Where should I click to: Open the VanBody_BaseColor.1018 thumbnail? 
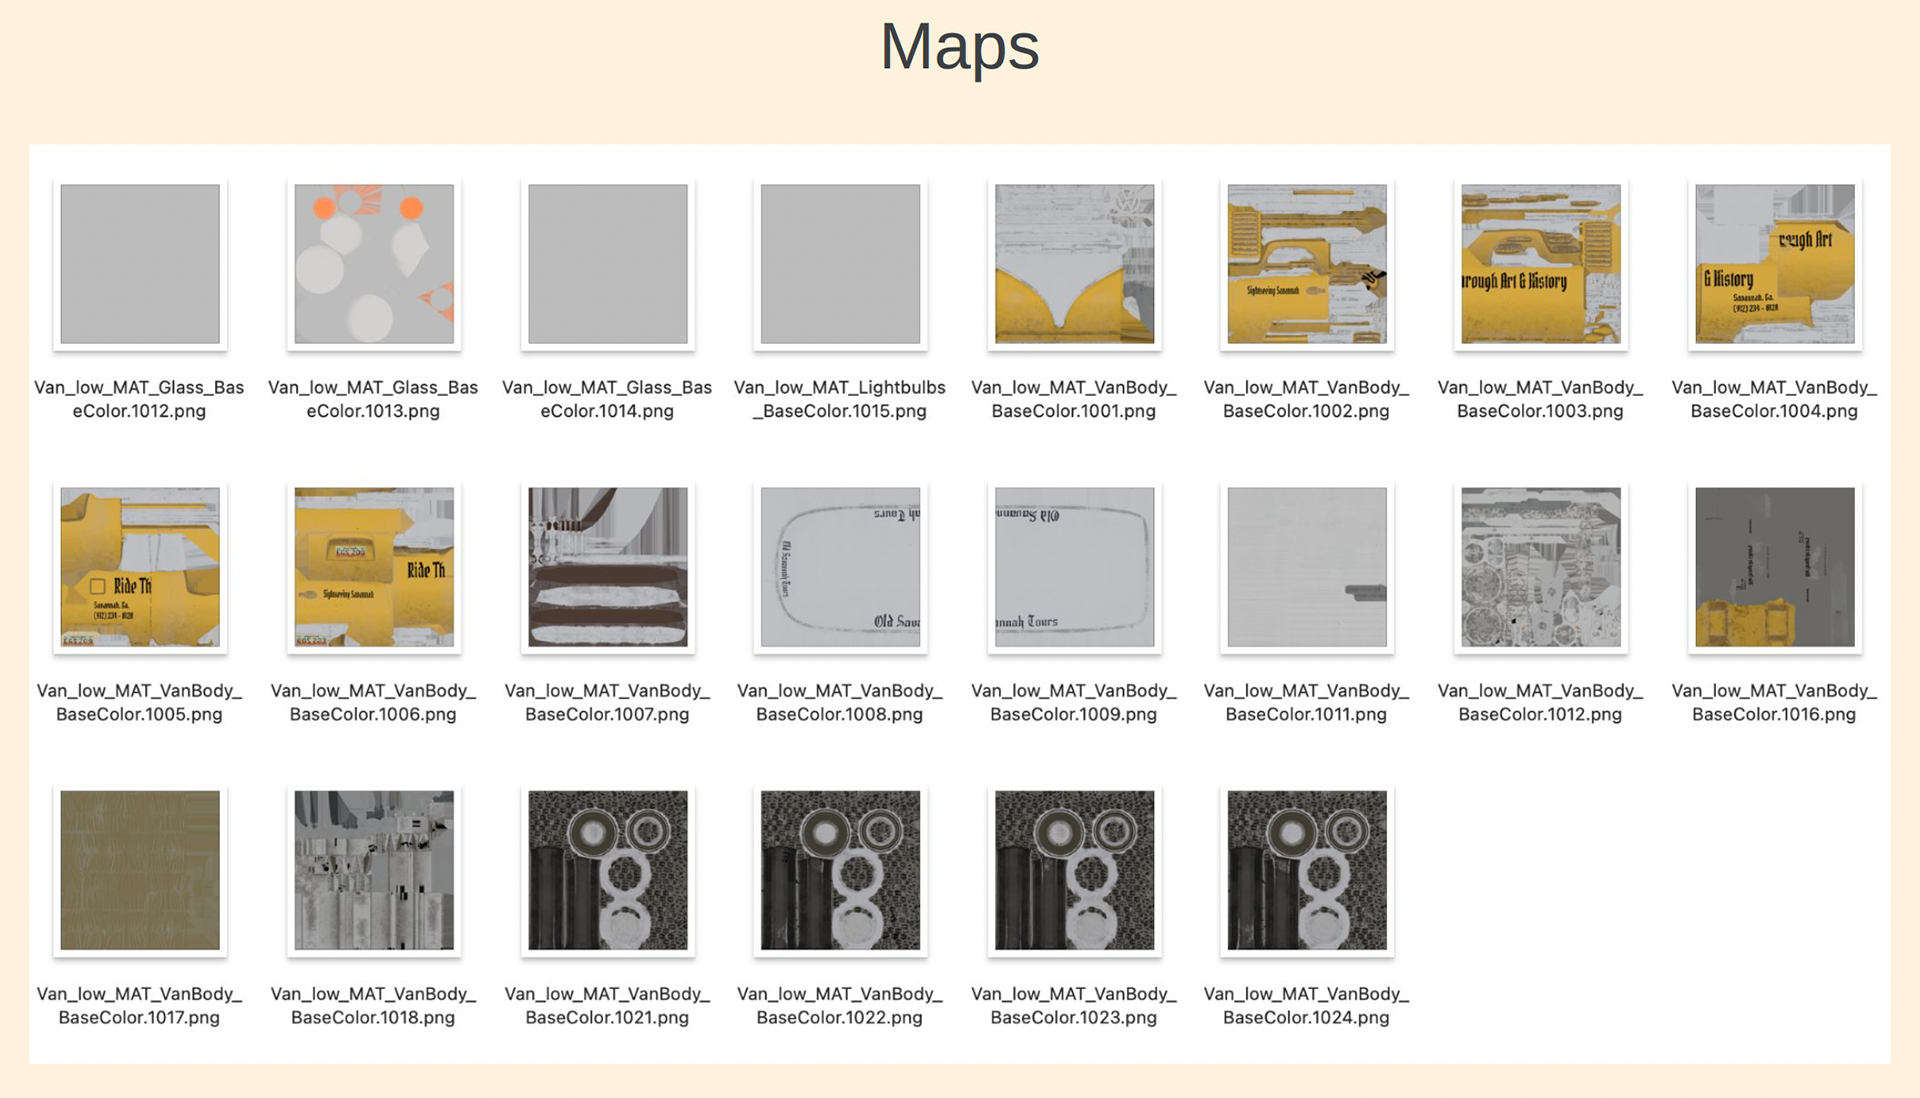(x=374, y=870)
